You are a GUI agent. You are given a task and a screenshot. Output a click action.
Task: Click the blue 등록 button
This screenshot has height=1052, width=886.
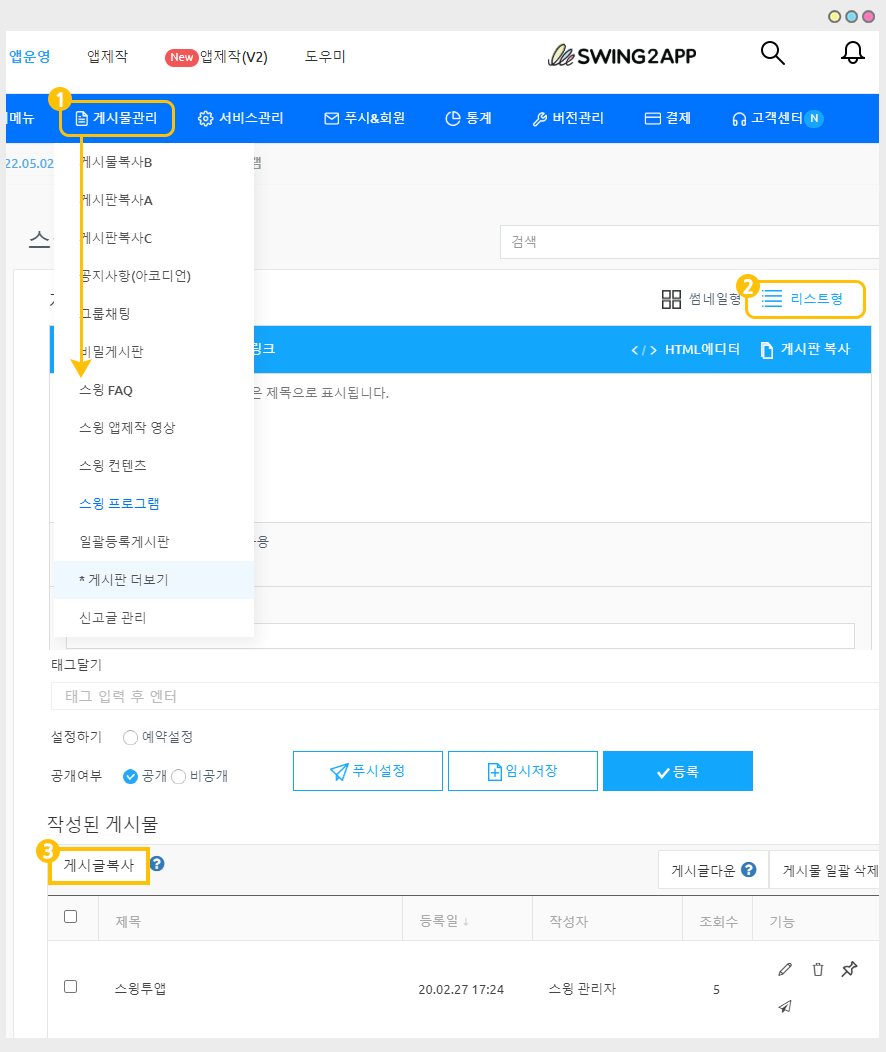coord(677,772)
